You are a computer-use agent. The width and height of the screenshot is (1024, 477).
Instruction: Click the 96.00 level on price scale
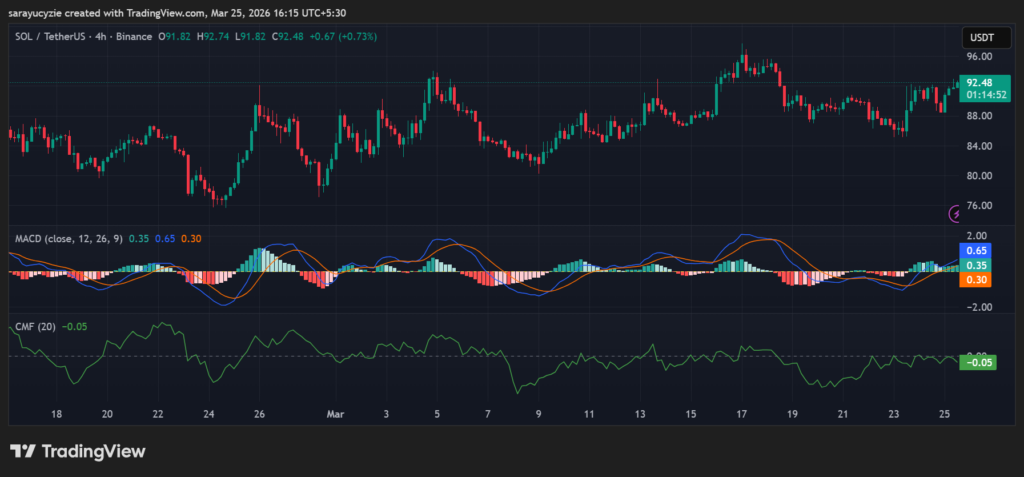pyautogui.click(x=979, y=57)
